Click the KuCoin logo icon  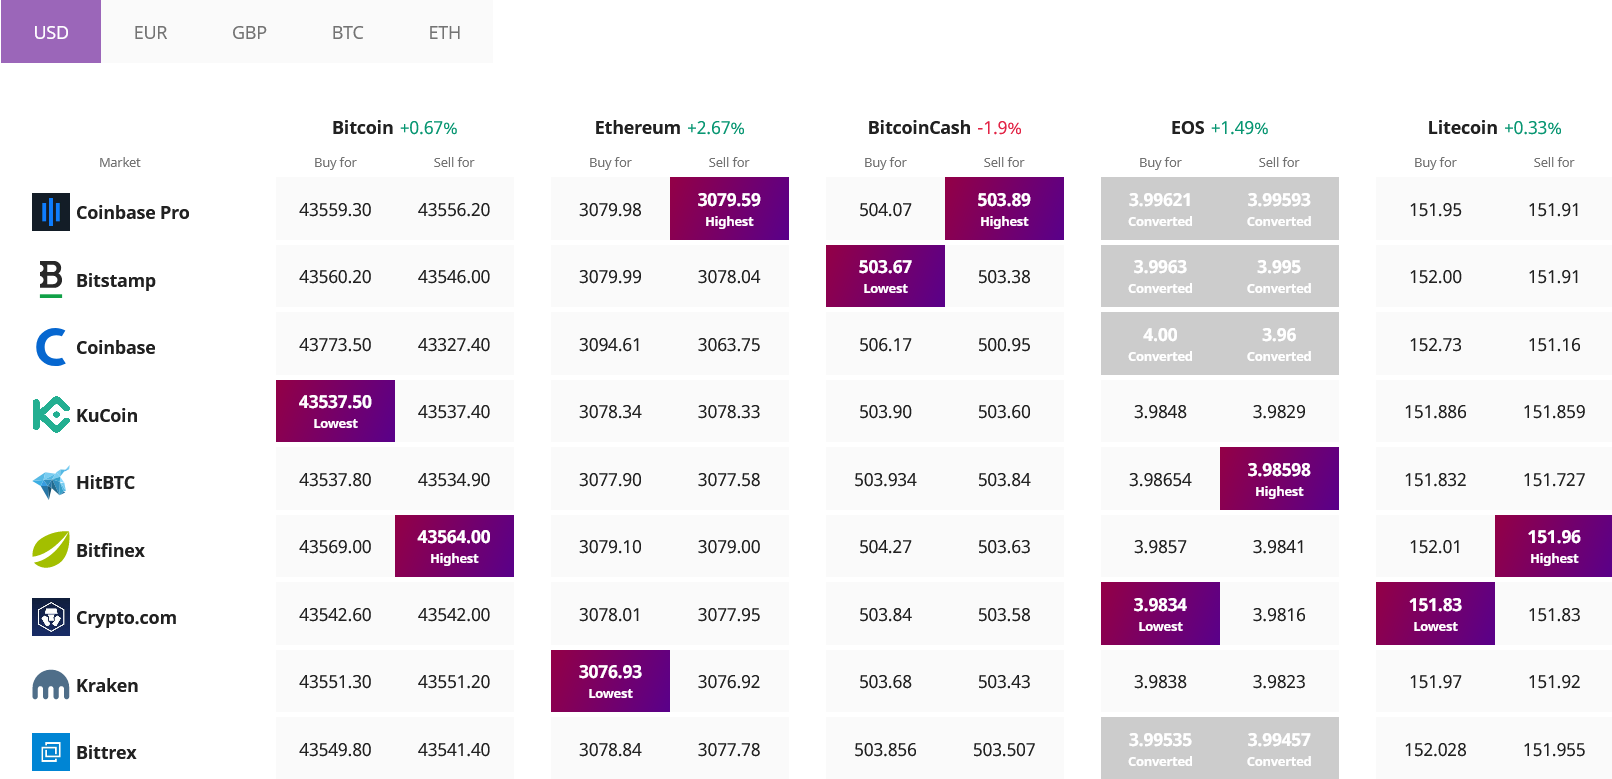click(51, 415)
